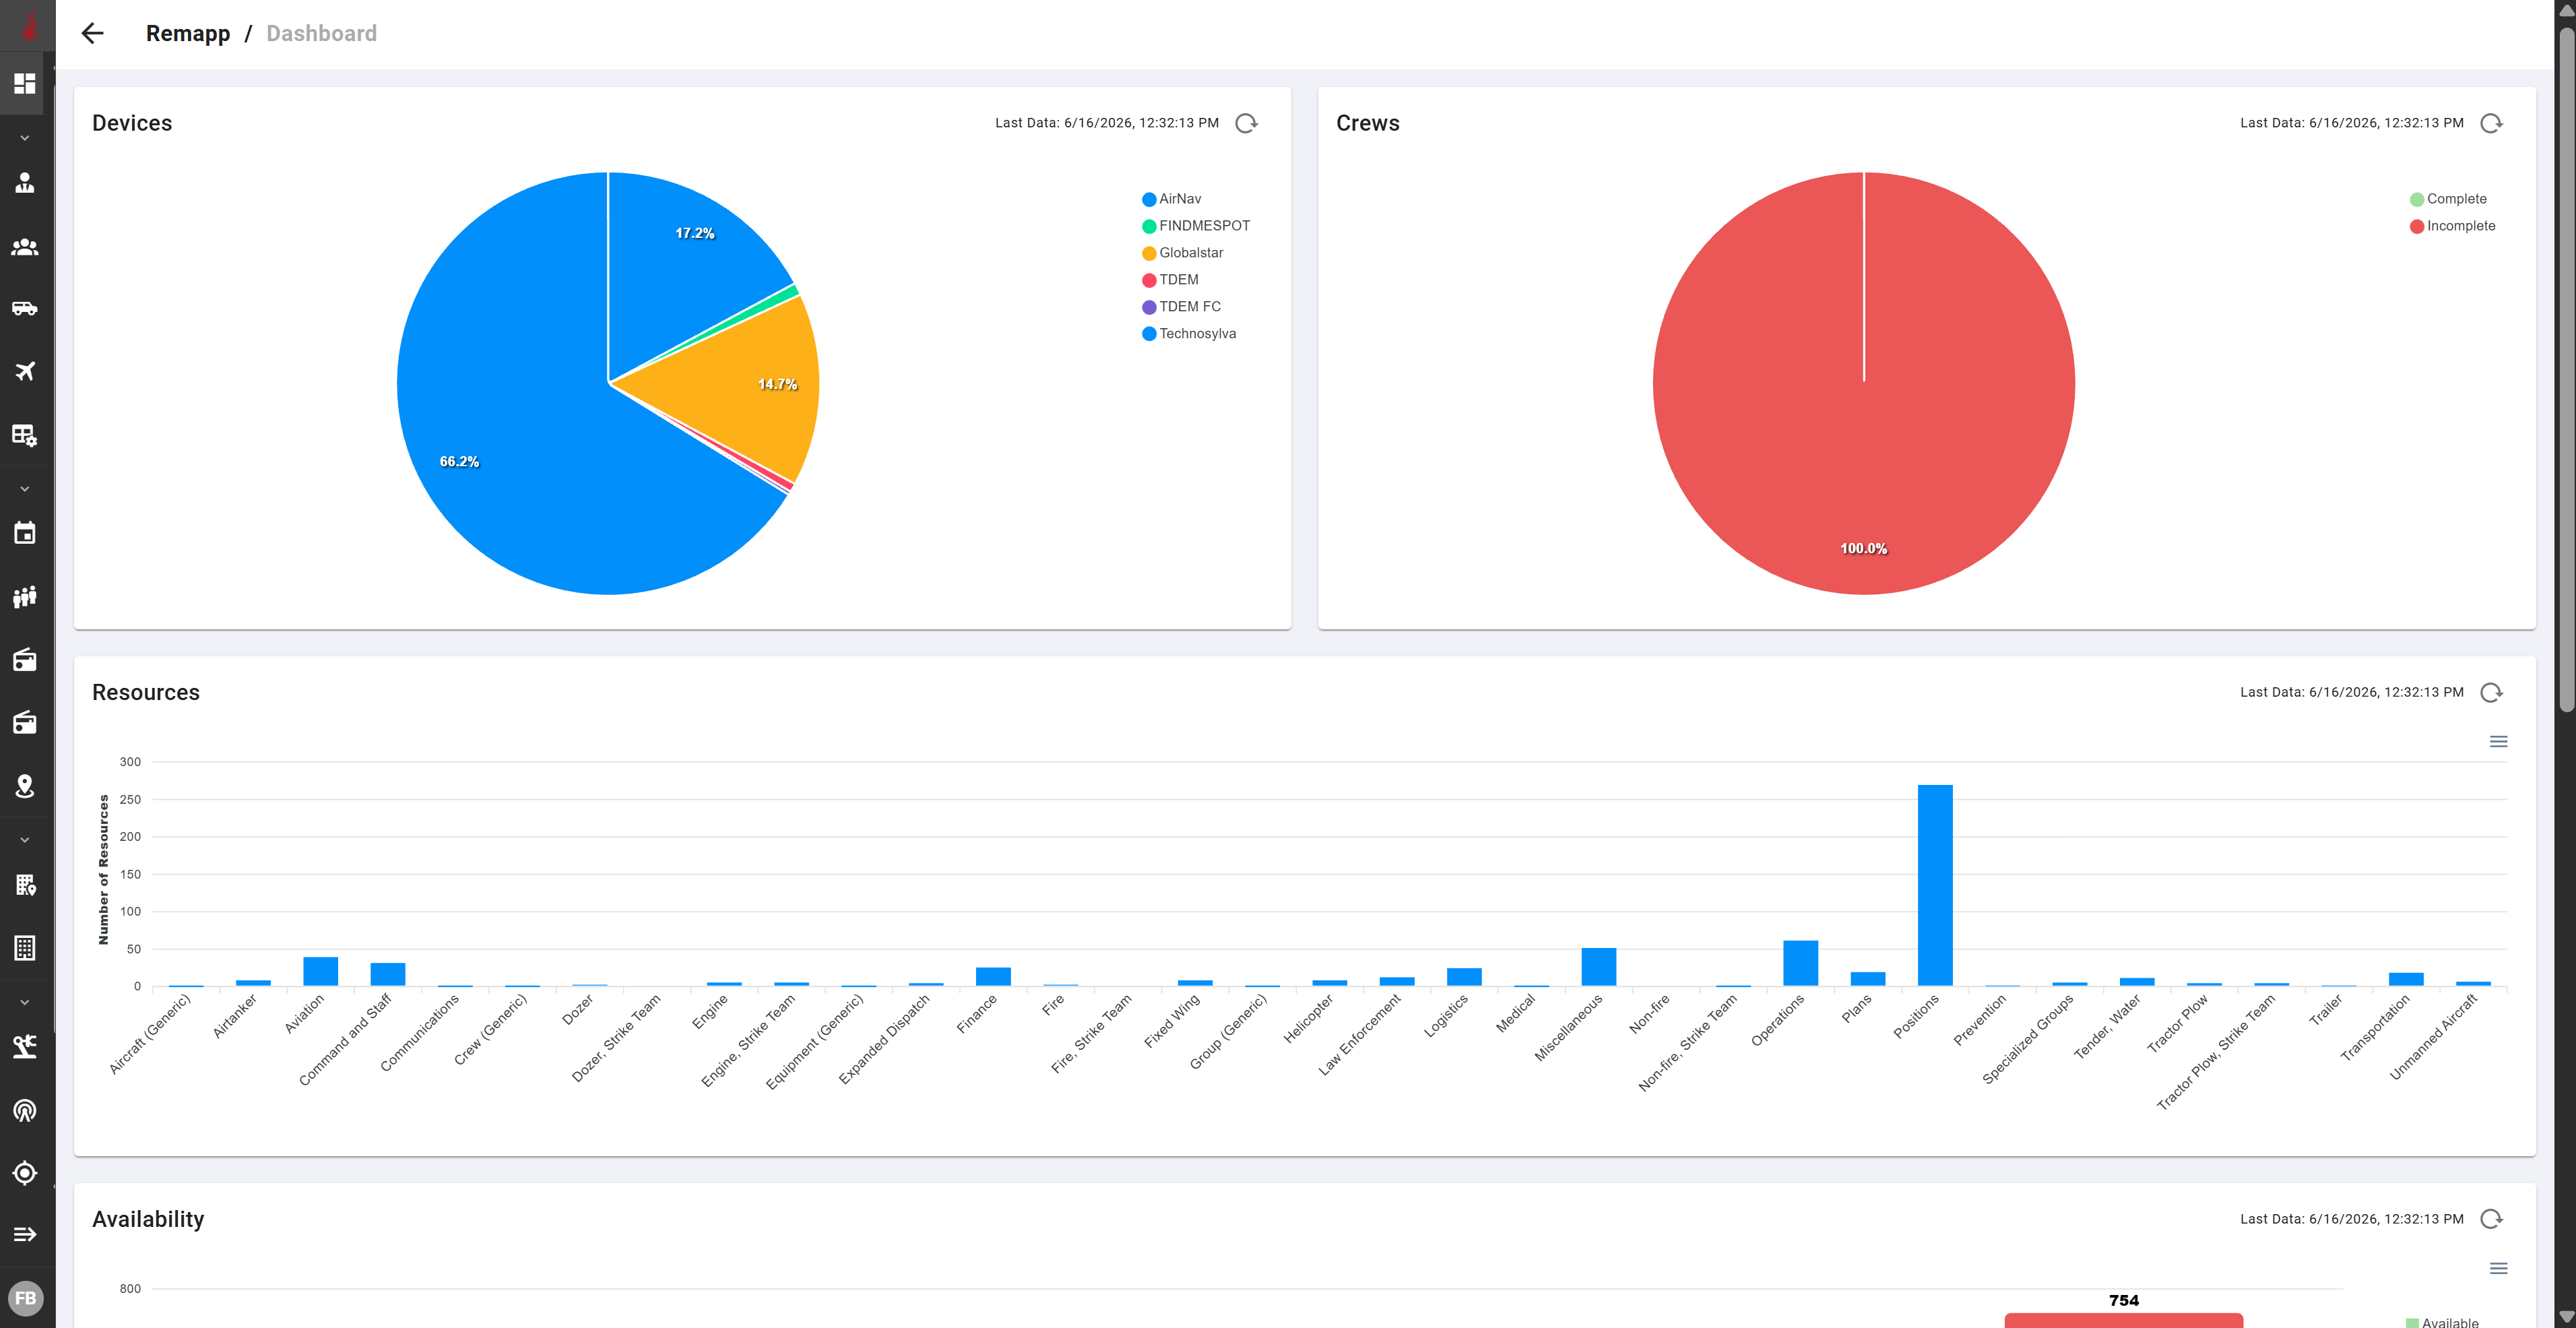Toggle Globalstar series in the Devices legend
2576x1328 pixels.
(1183, 253)
